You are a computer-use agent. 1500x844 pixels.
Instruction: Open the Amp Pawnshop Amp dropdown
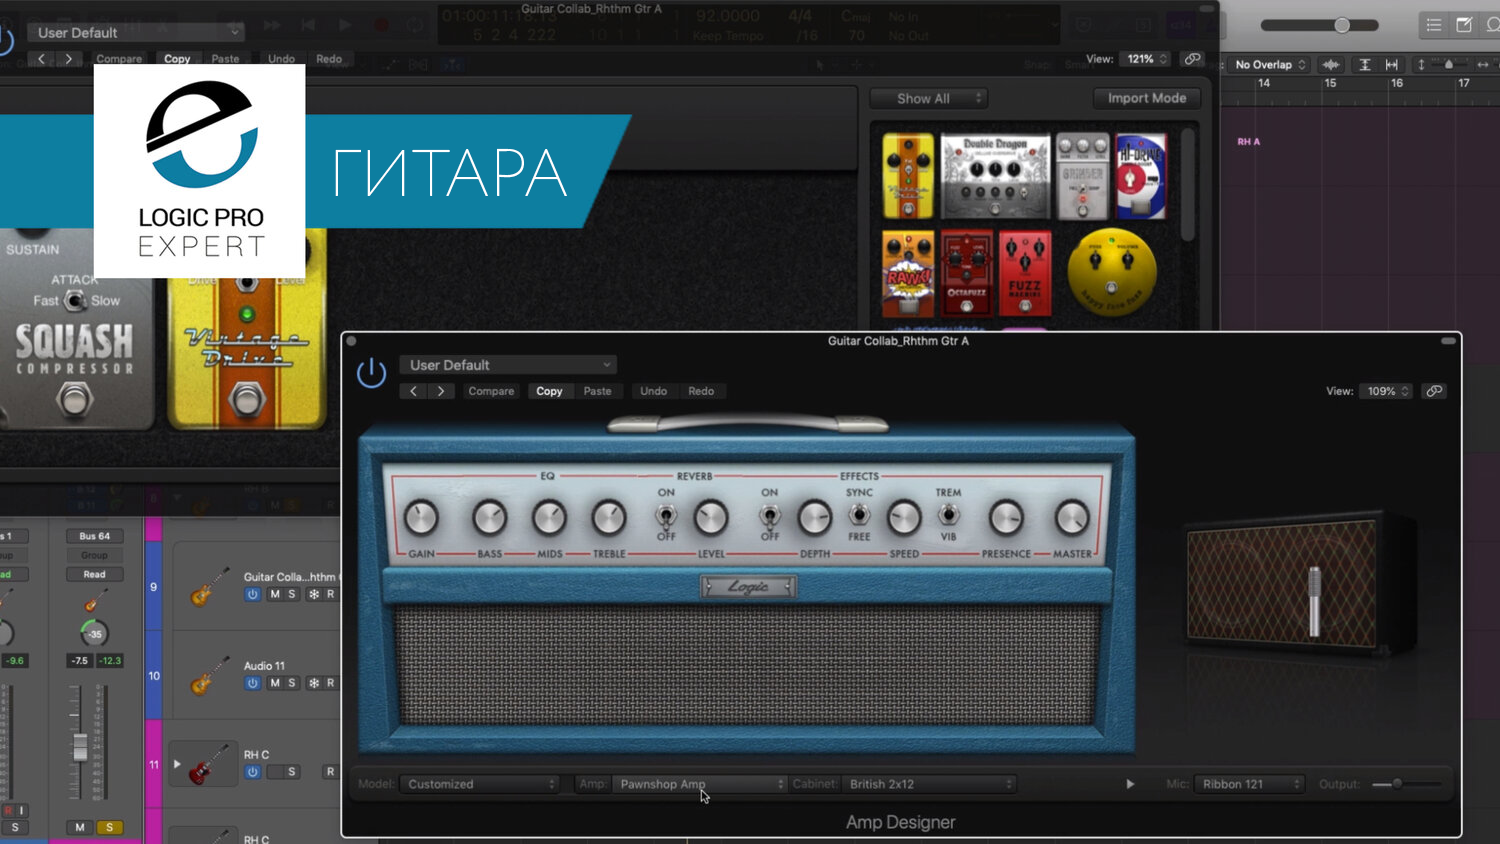[700, 784]
